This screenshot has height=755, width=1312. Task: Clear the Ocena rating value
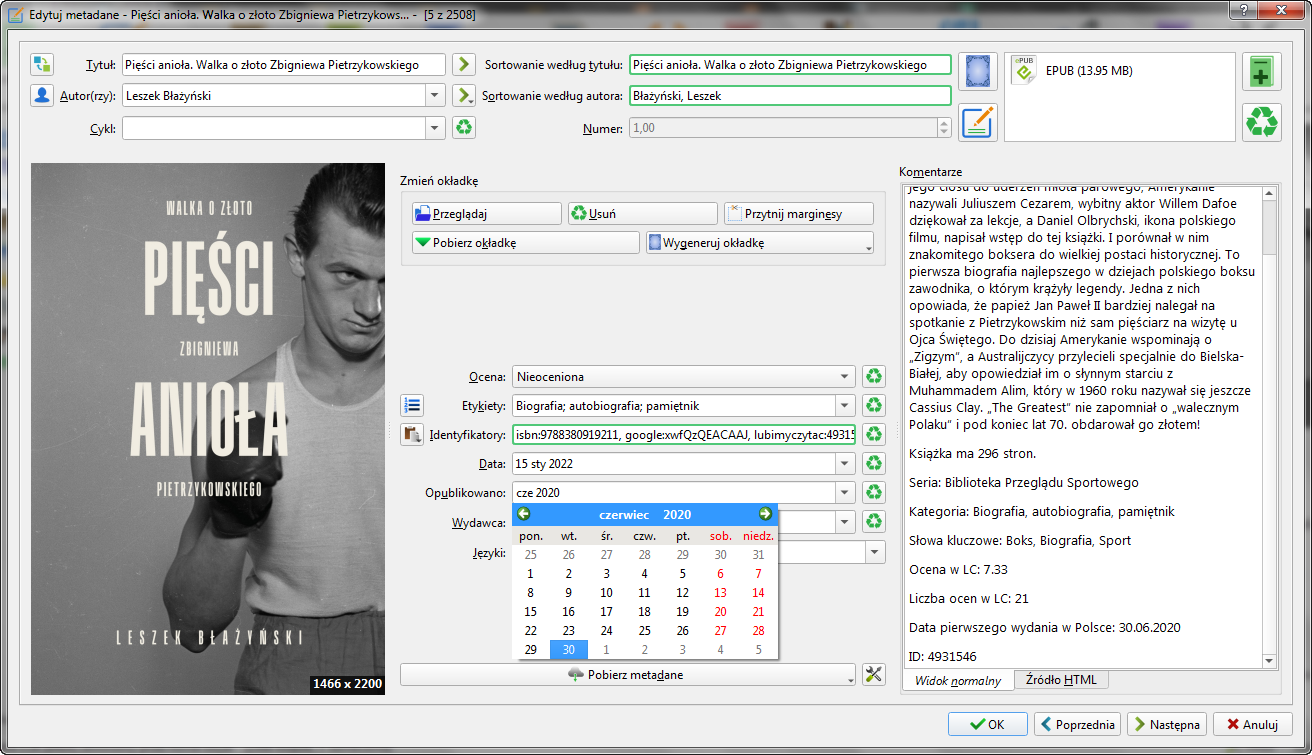(x=874, y=377)
